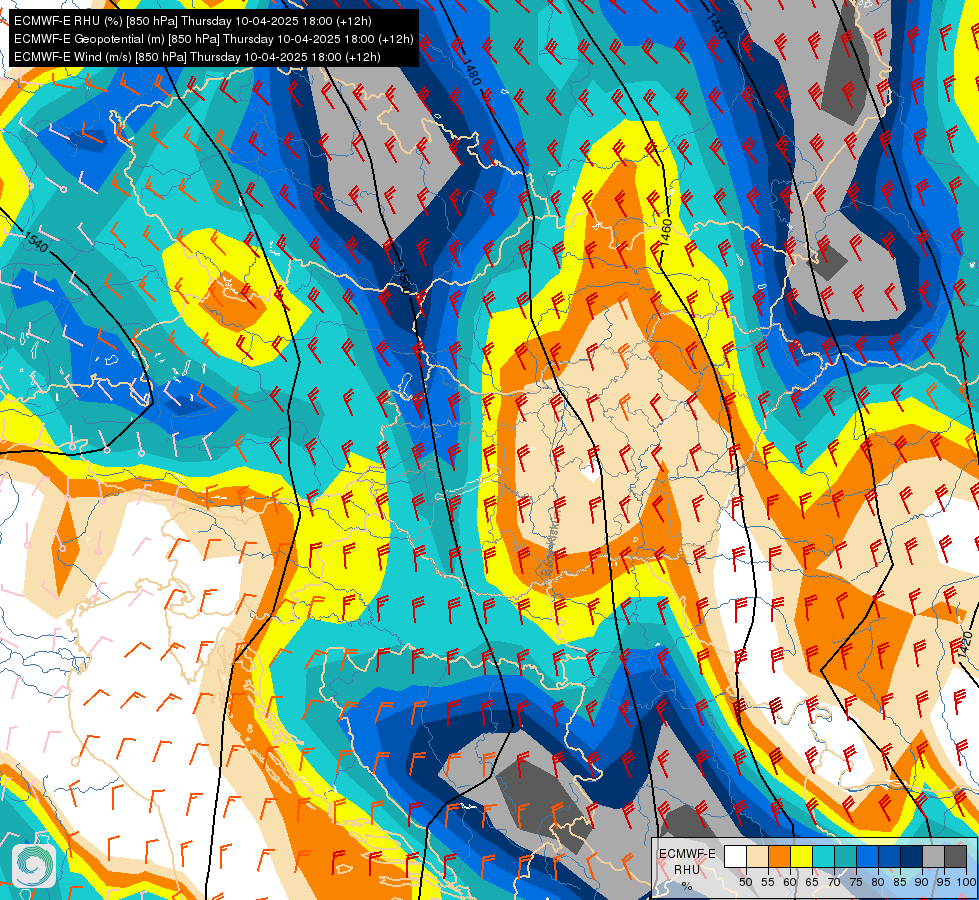Click the white legend swatch below 50%
Screen dimensions: 979x900
click(735, 856)
